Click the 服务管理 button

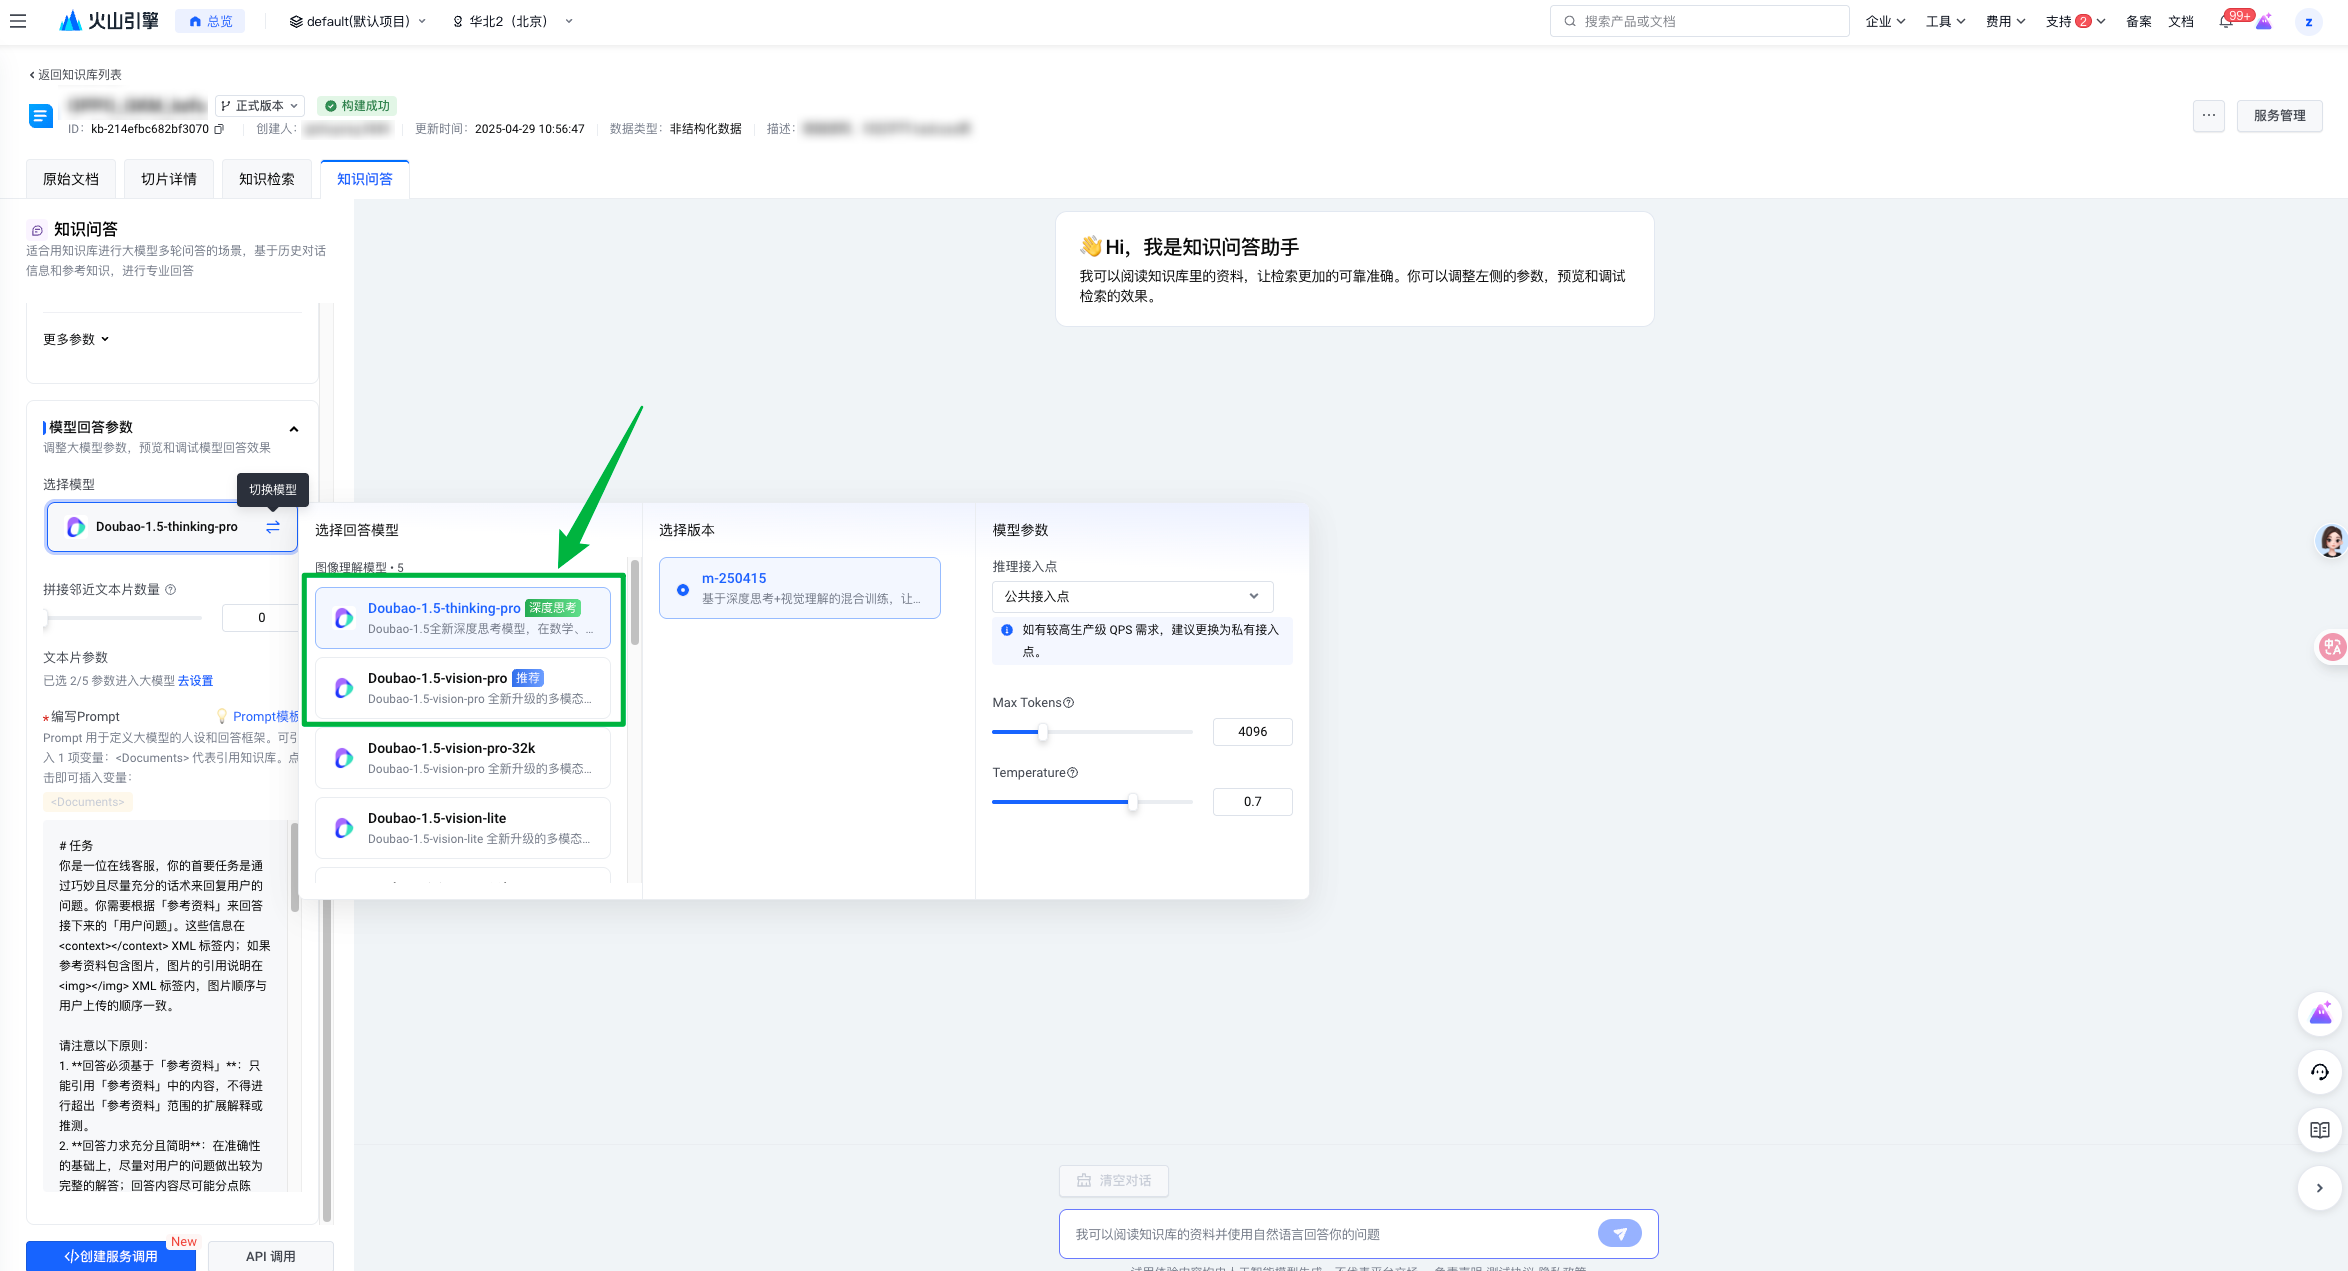pos(2279,115)
